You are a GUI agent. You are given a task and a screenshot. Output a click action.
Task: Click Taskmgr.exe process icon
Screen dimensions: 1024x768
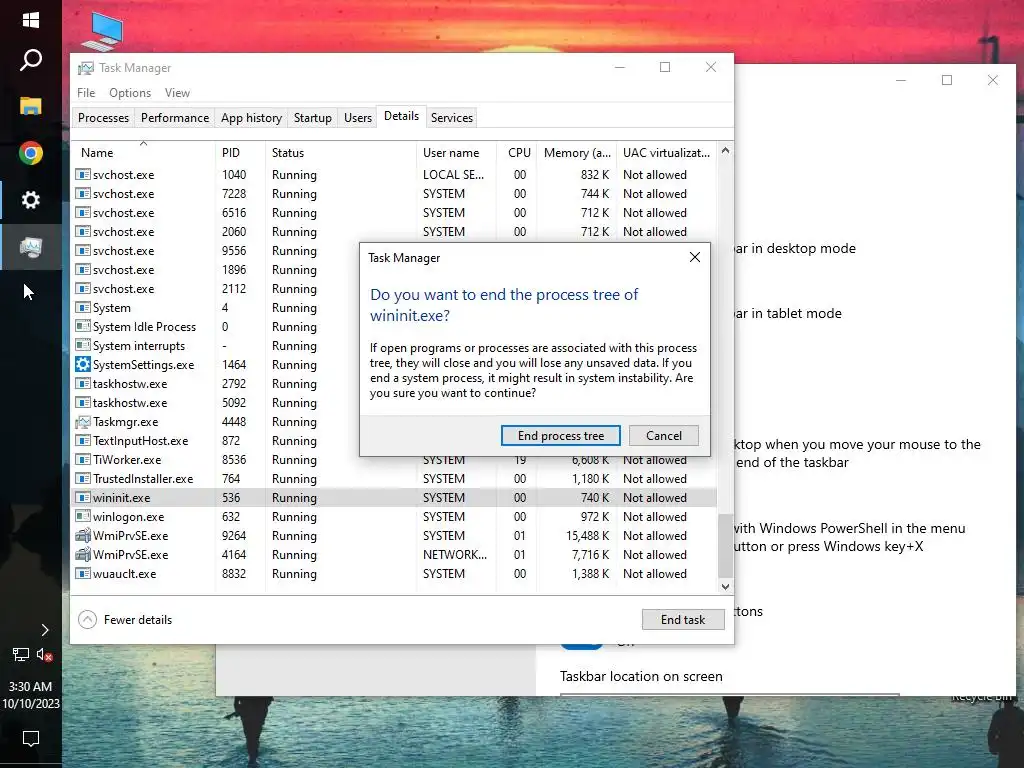coord(83,422)
